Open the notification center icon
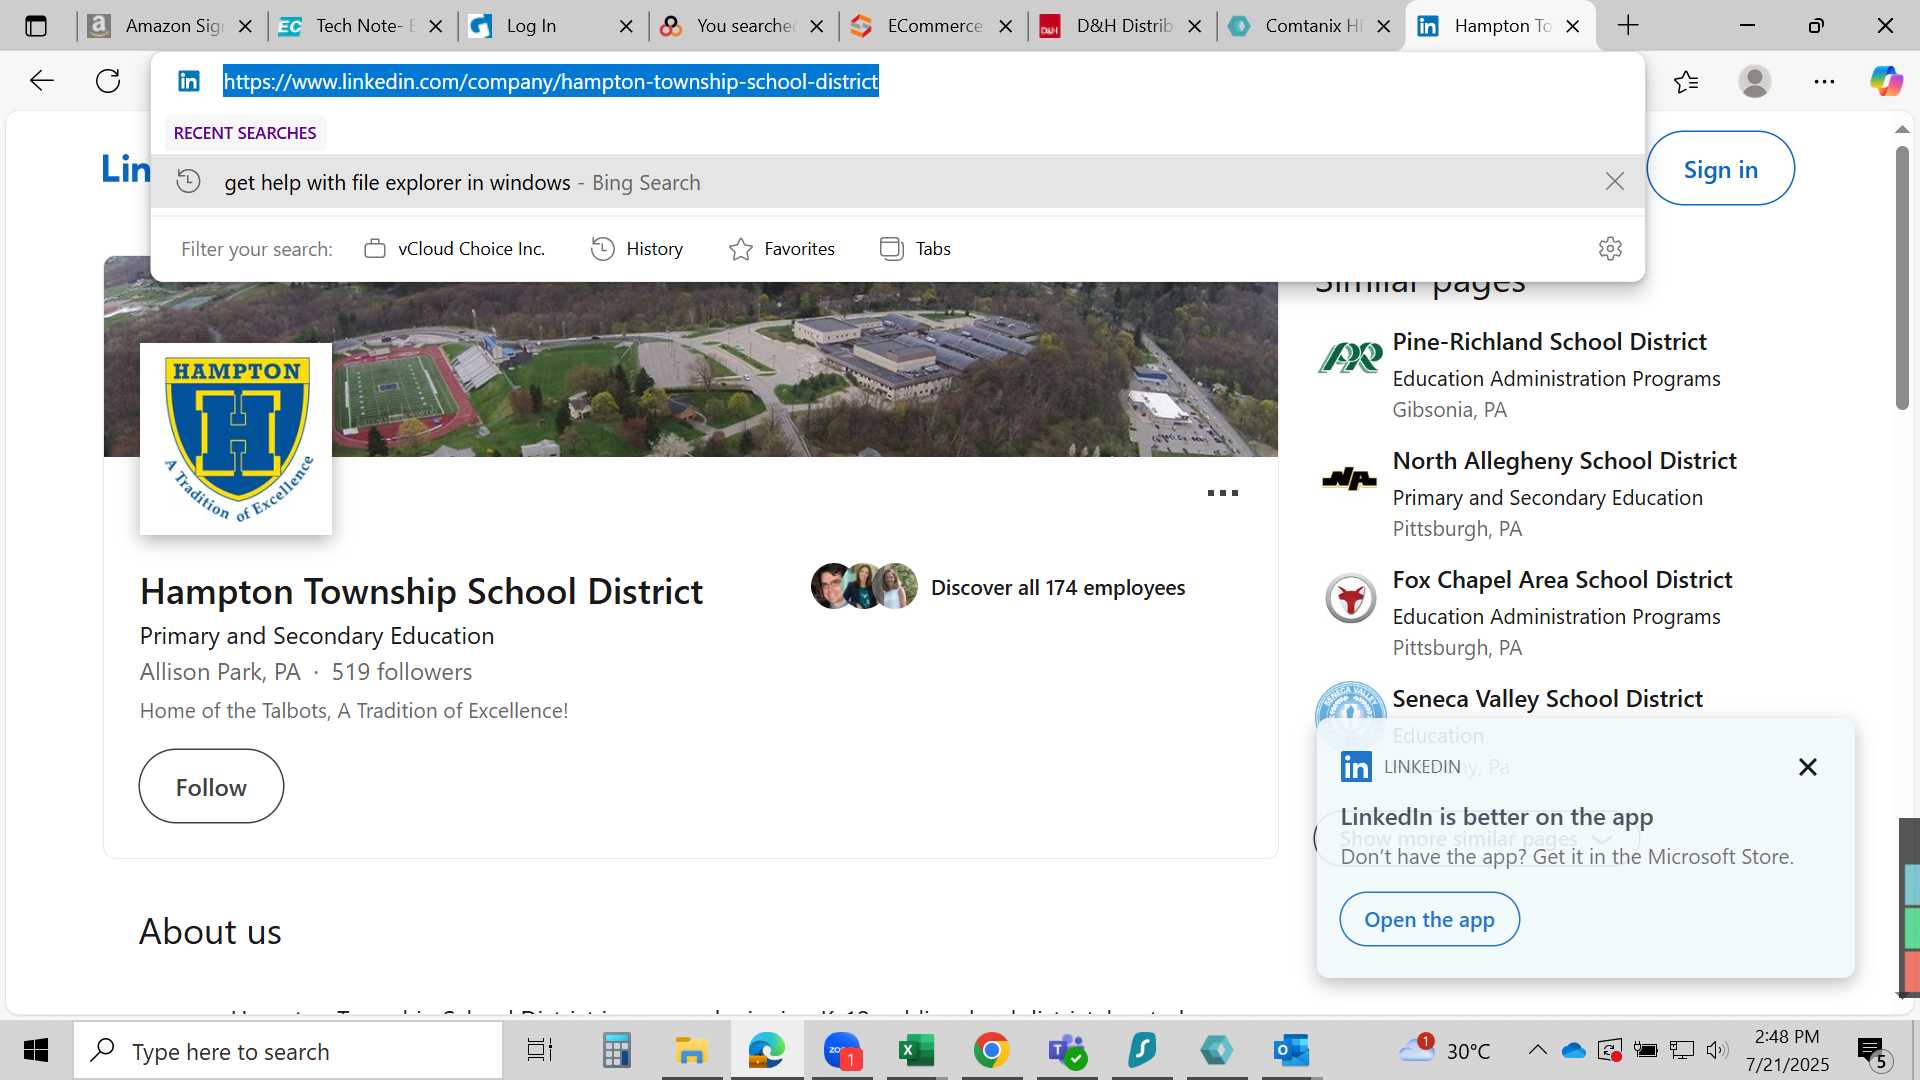The height and width of the screenshot is (1080, 1920). tap(1872, 1052)
